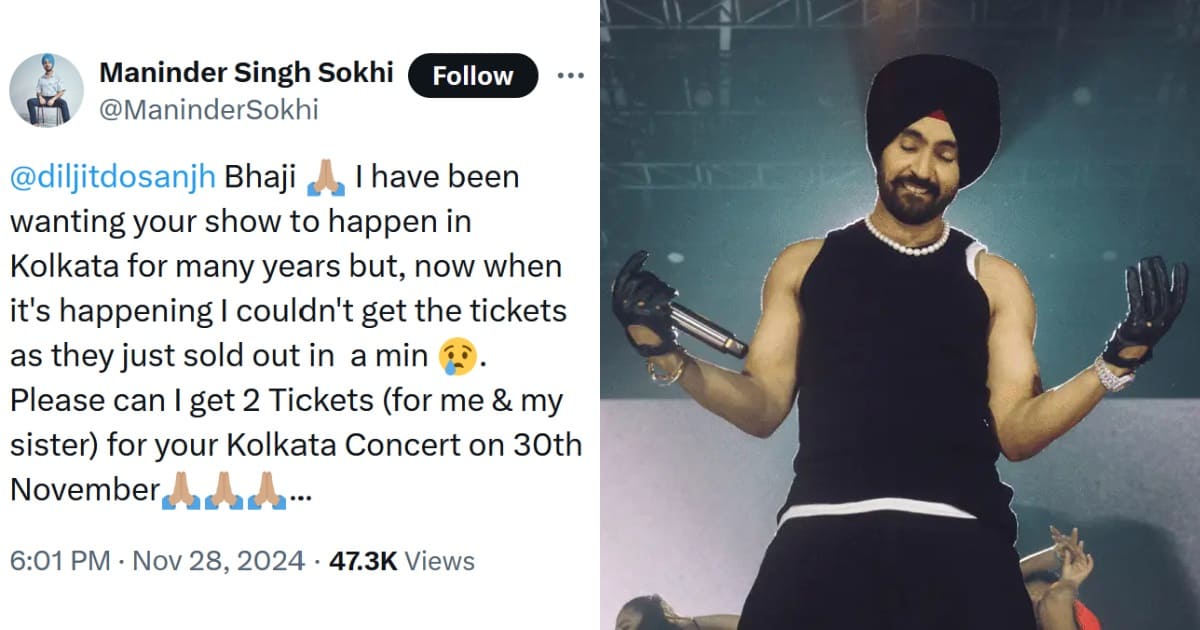Open the 47.3K Views count
Screen dimensions: 1200x630
[x=401, y=562]
